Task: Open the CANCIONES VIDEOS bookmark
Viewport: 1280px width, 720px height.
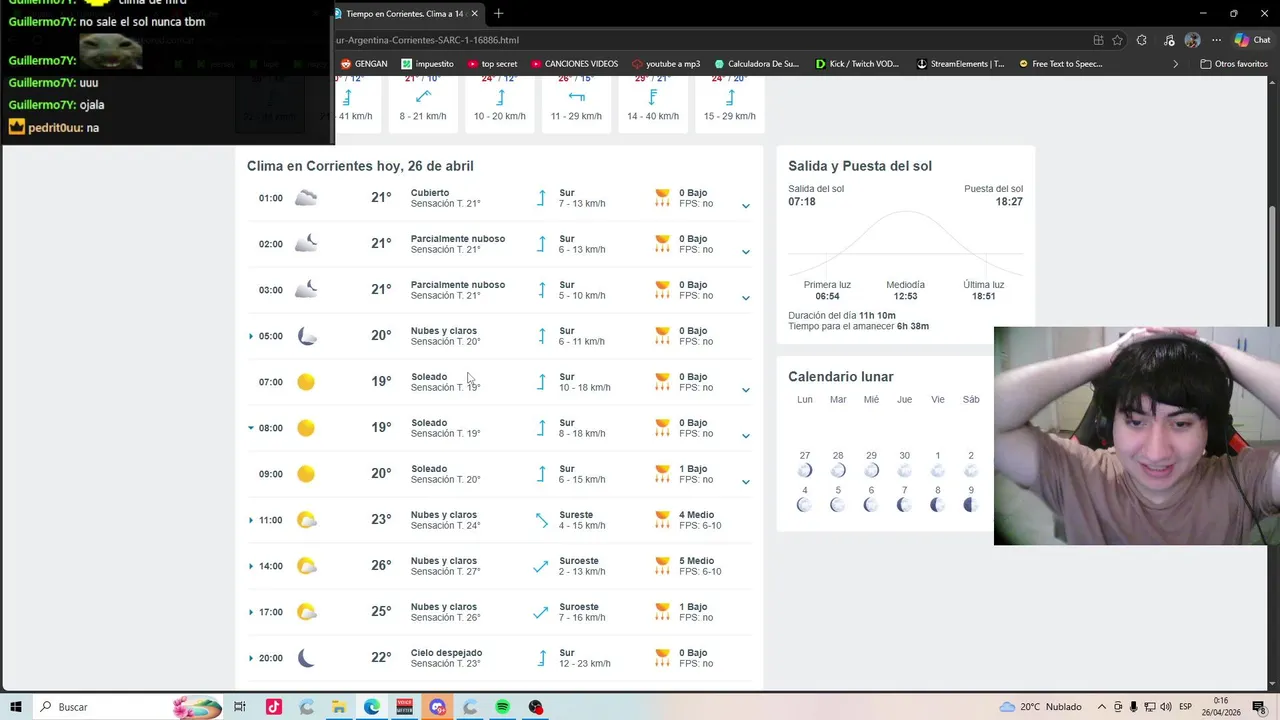Action: point(574,64)
